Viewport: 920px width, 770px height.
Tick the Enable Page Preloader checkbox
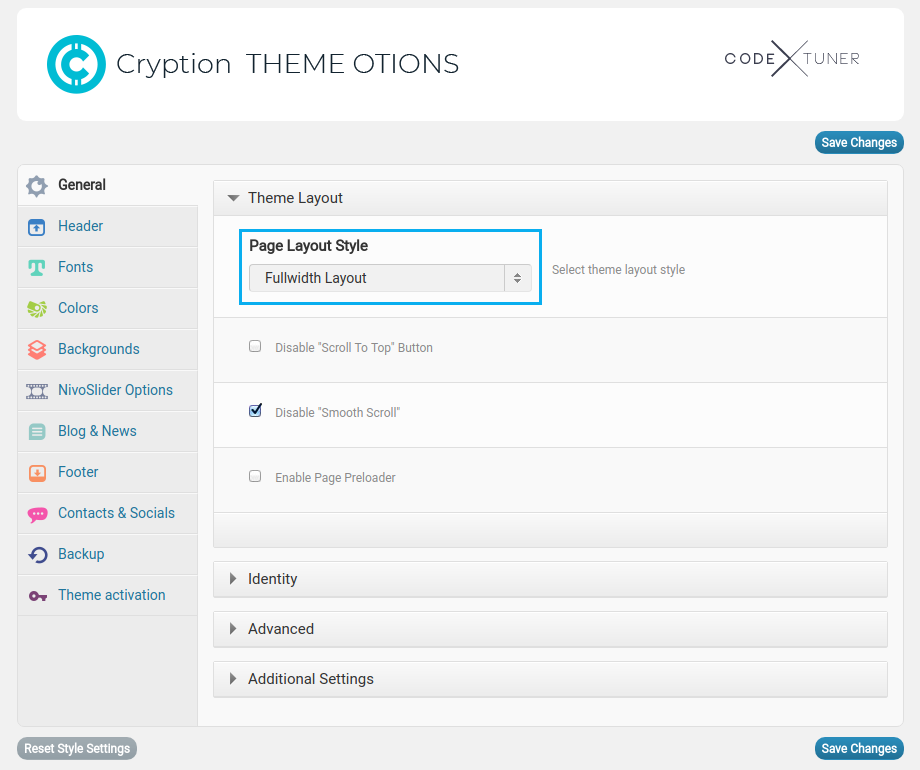pyautogui.click(x=255, y=476)
